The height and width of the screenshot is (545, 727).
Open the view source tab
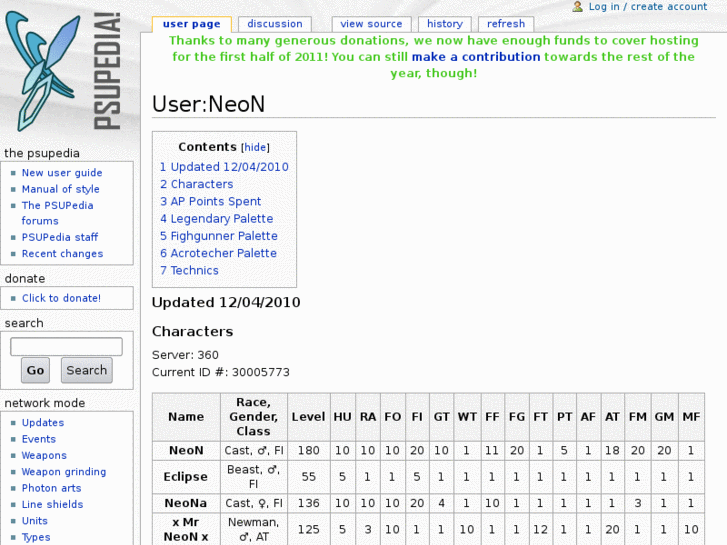click(x=371, y=24)
